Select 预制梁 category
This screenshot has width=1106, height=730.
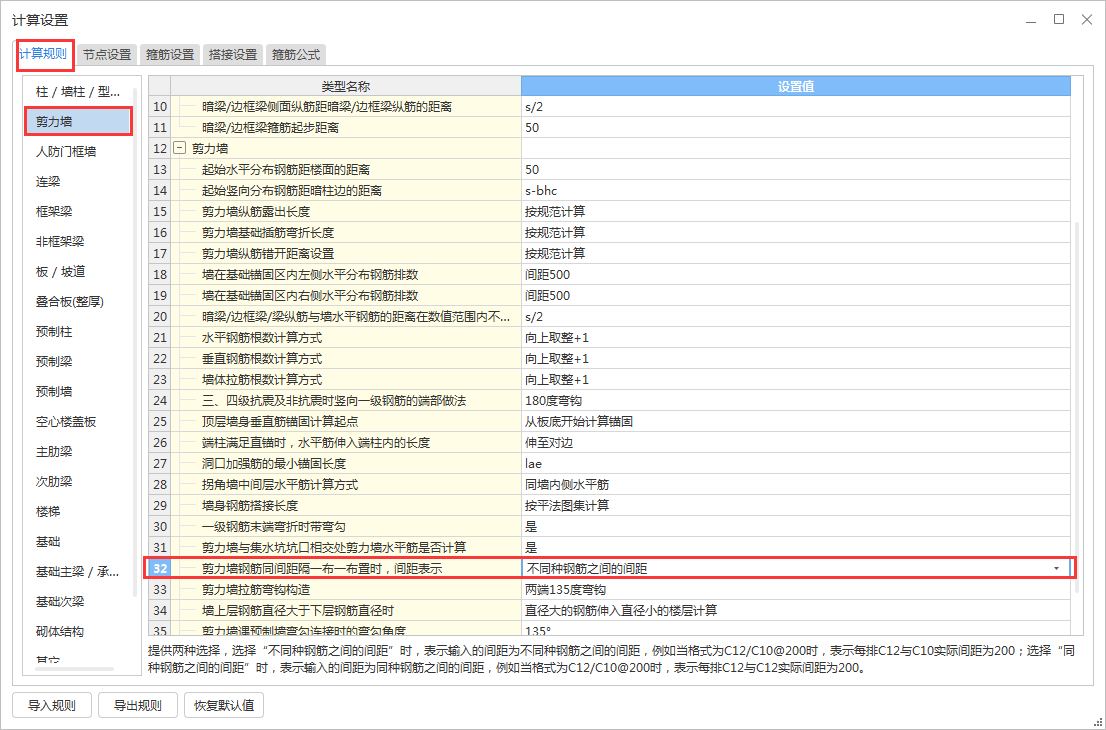pos(78,362)
